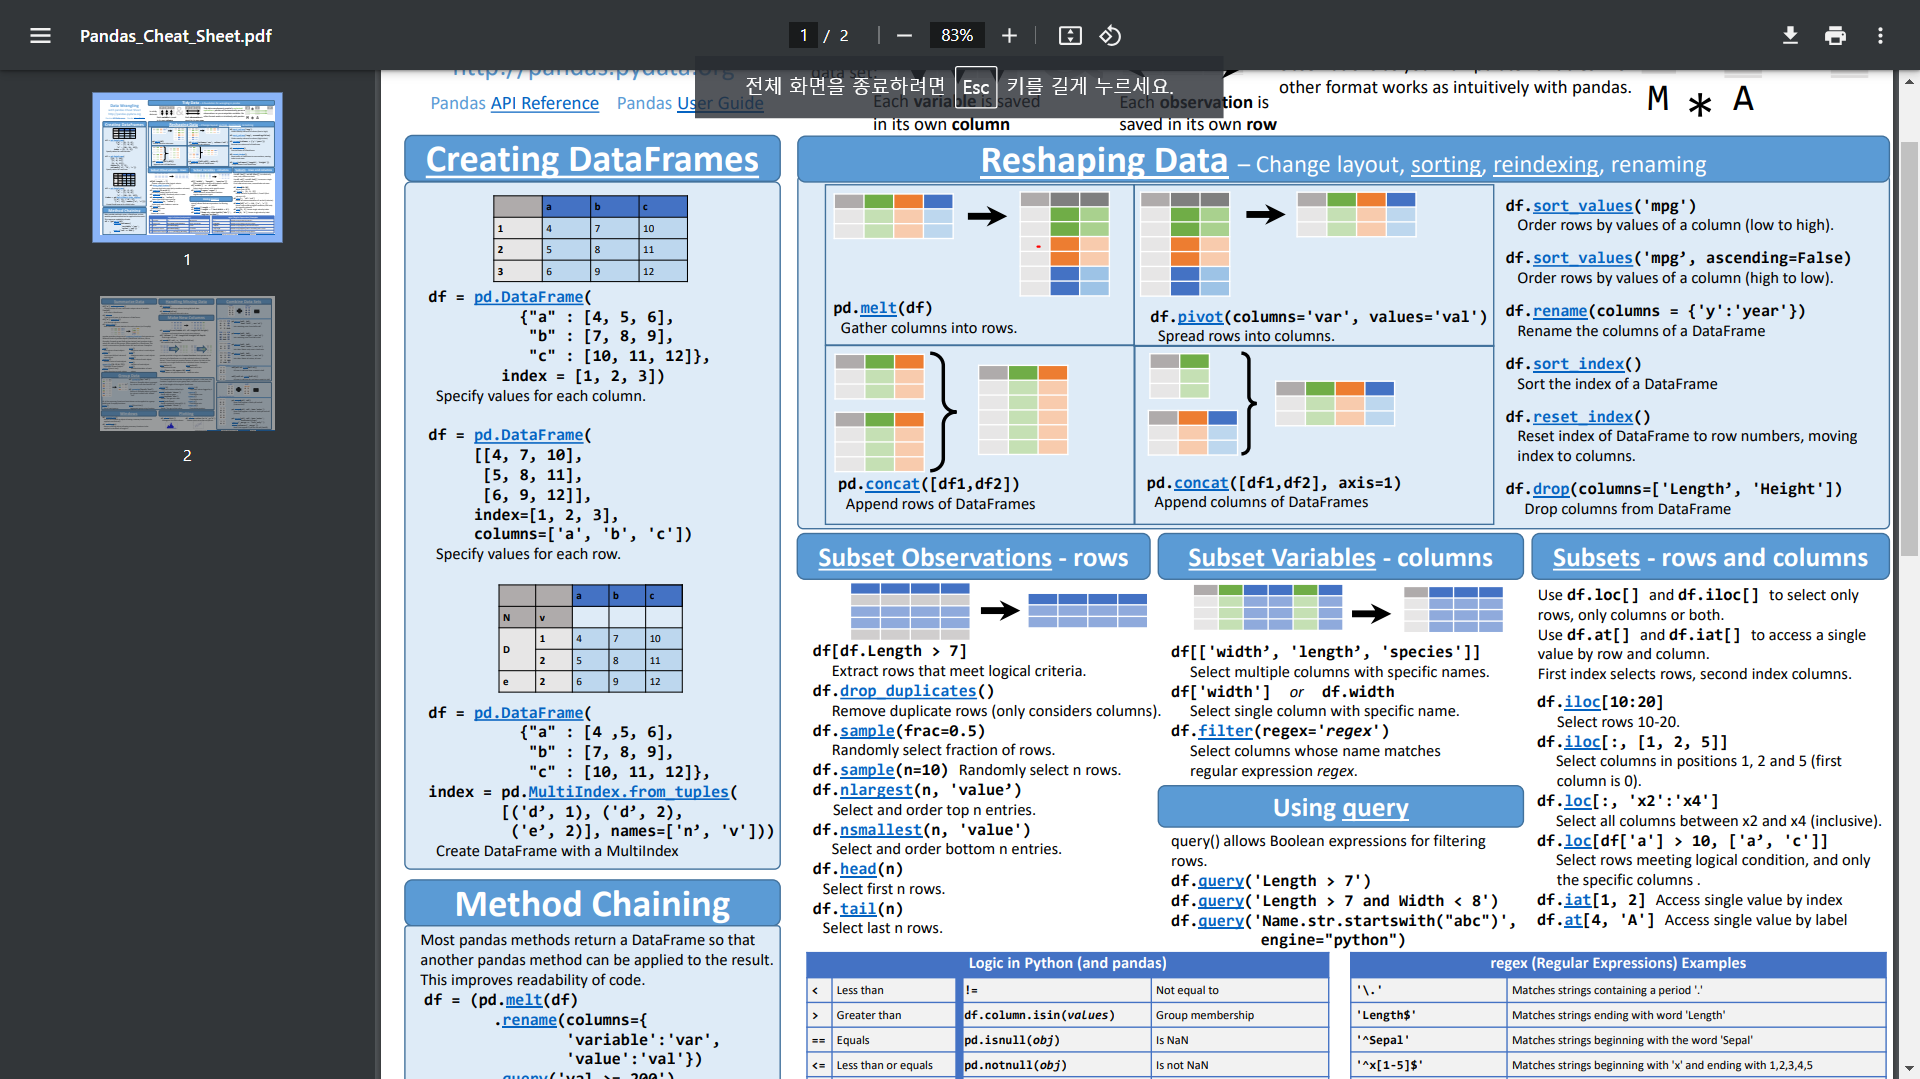Click the iloc[:, [1, 2, 5]] link
The image size is (1920, 1079).
tap(1582, 742)
